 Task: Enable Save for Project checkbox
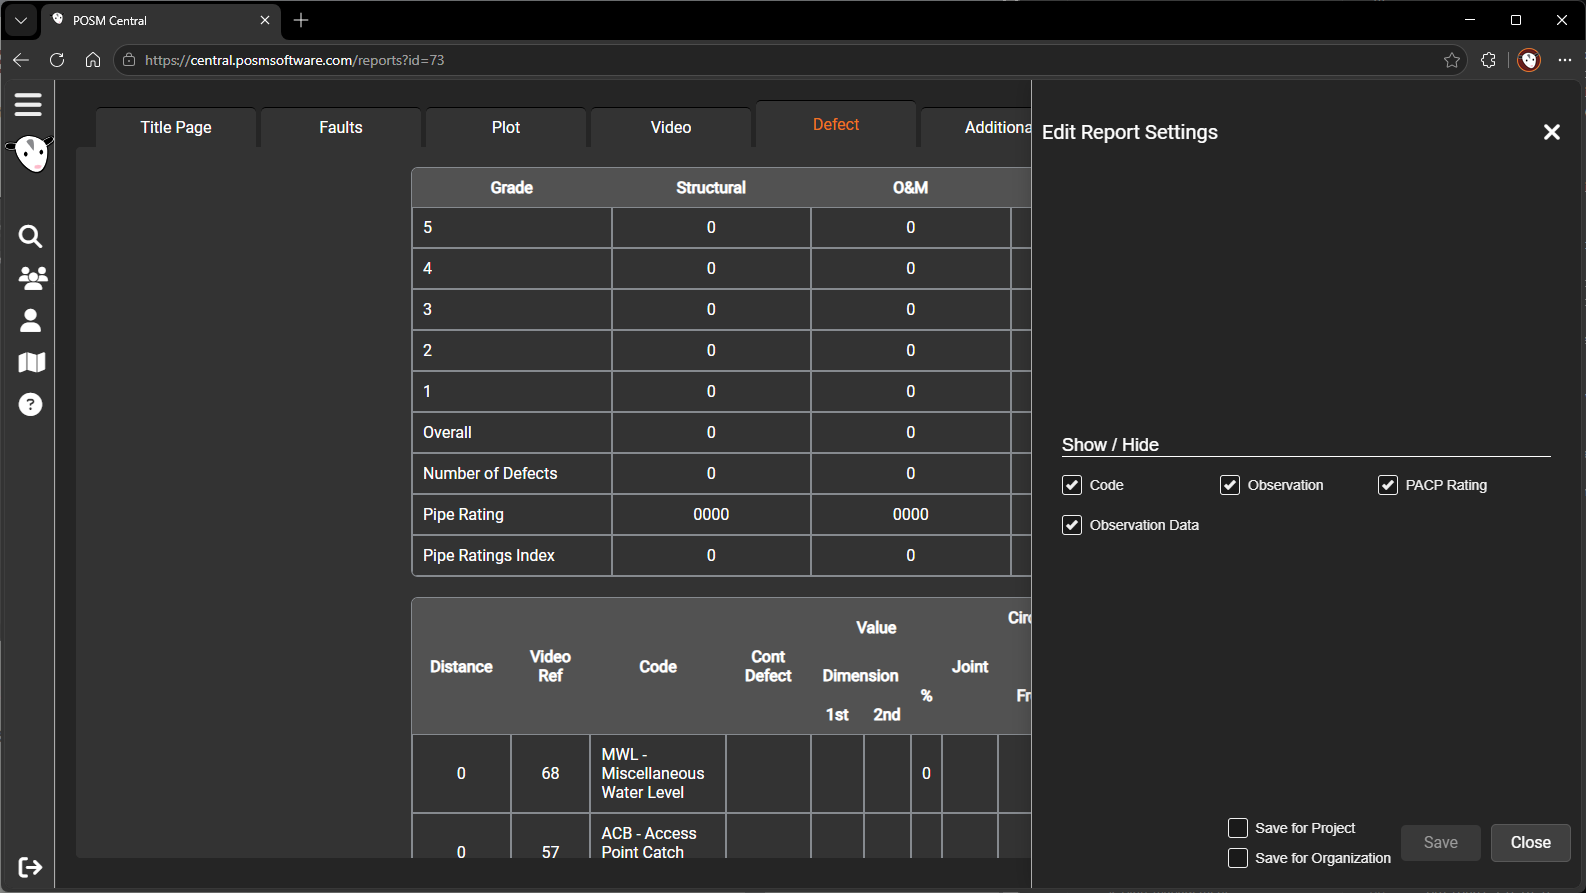[1238, 828]
